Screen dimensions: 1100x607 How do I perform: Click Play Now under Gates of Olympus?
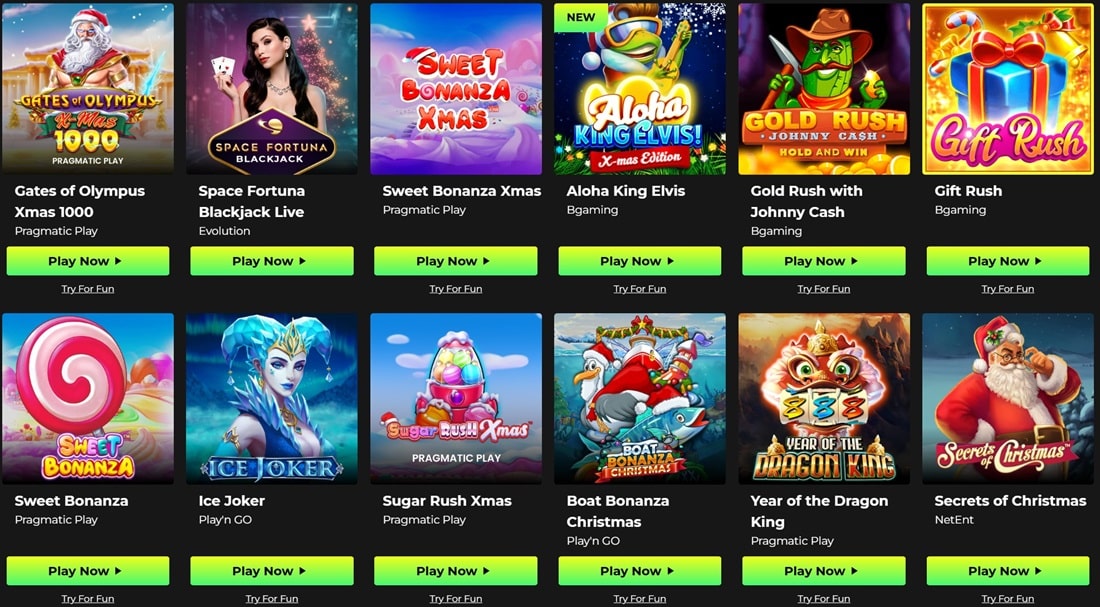coord(88,261)
